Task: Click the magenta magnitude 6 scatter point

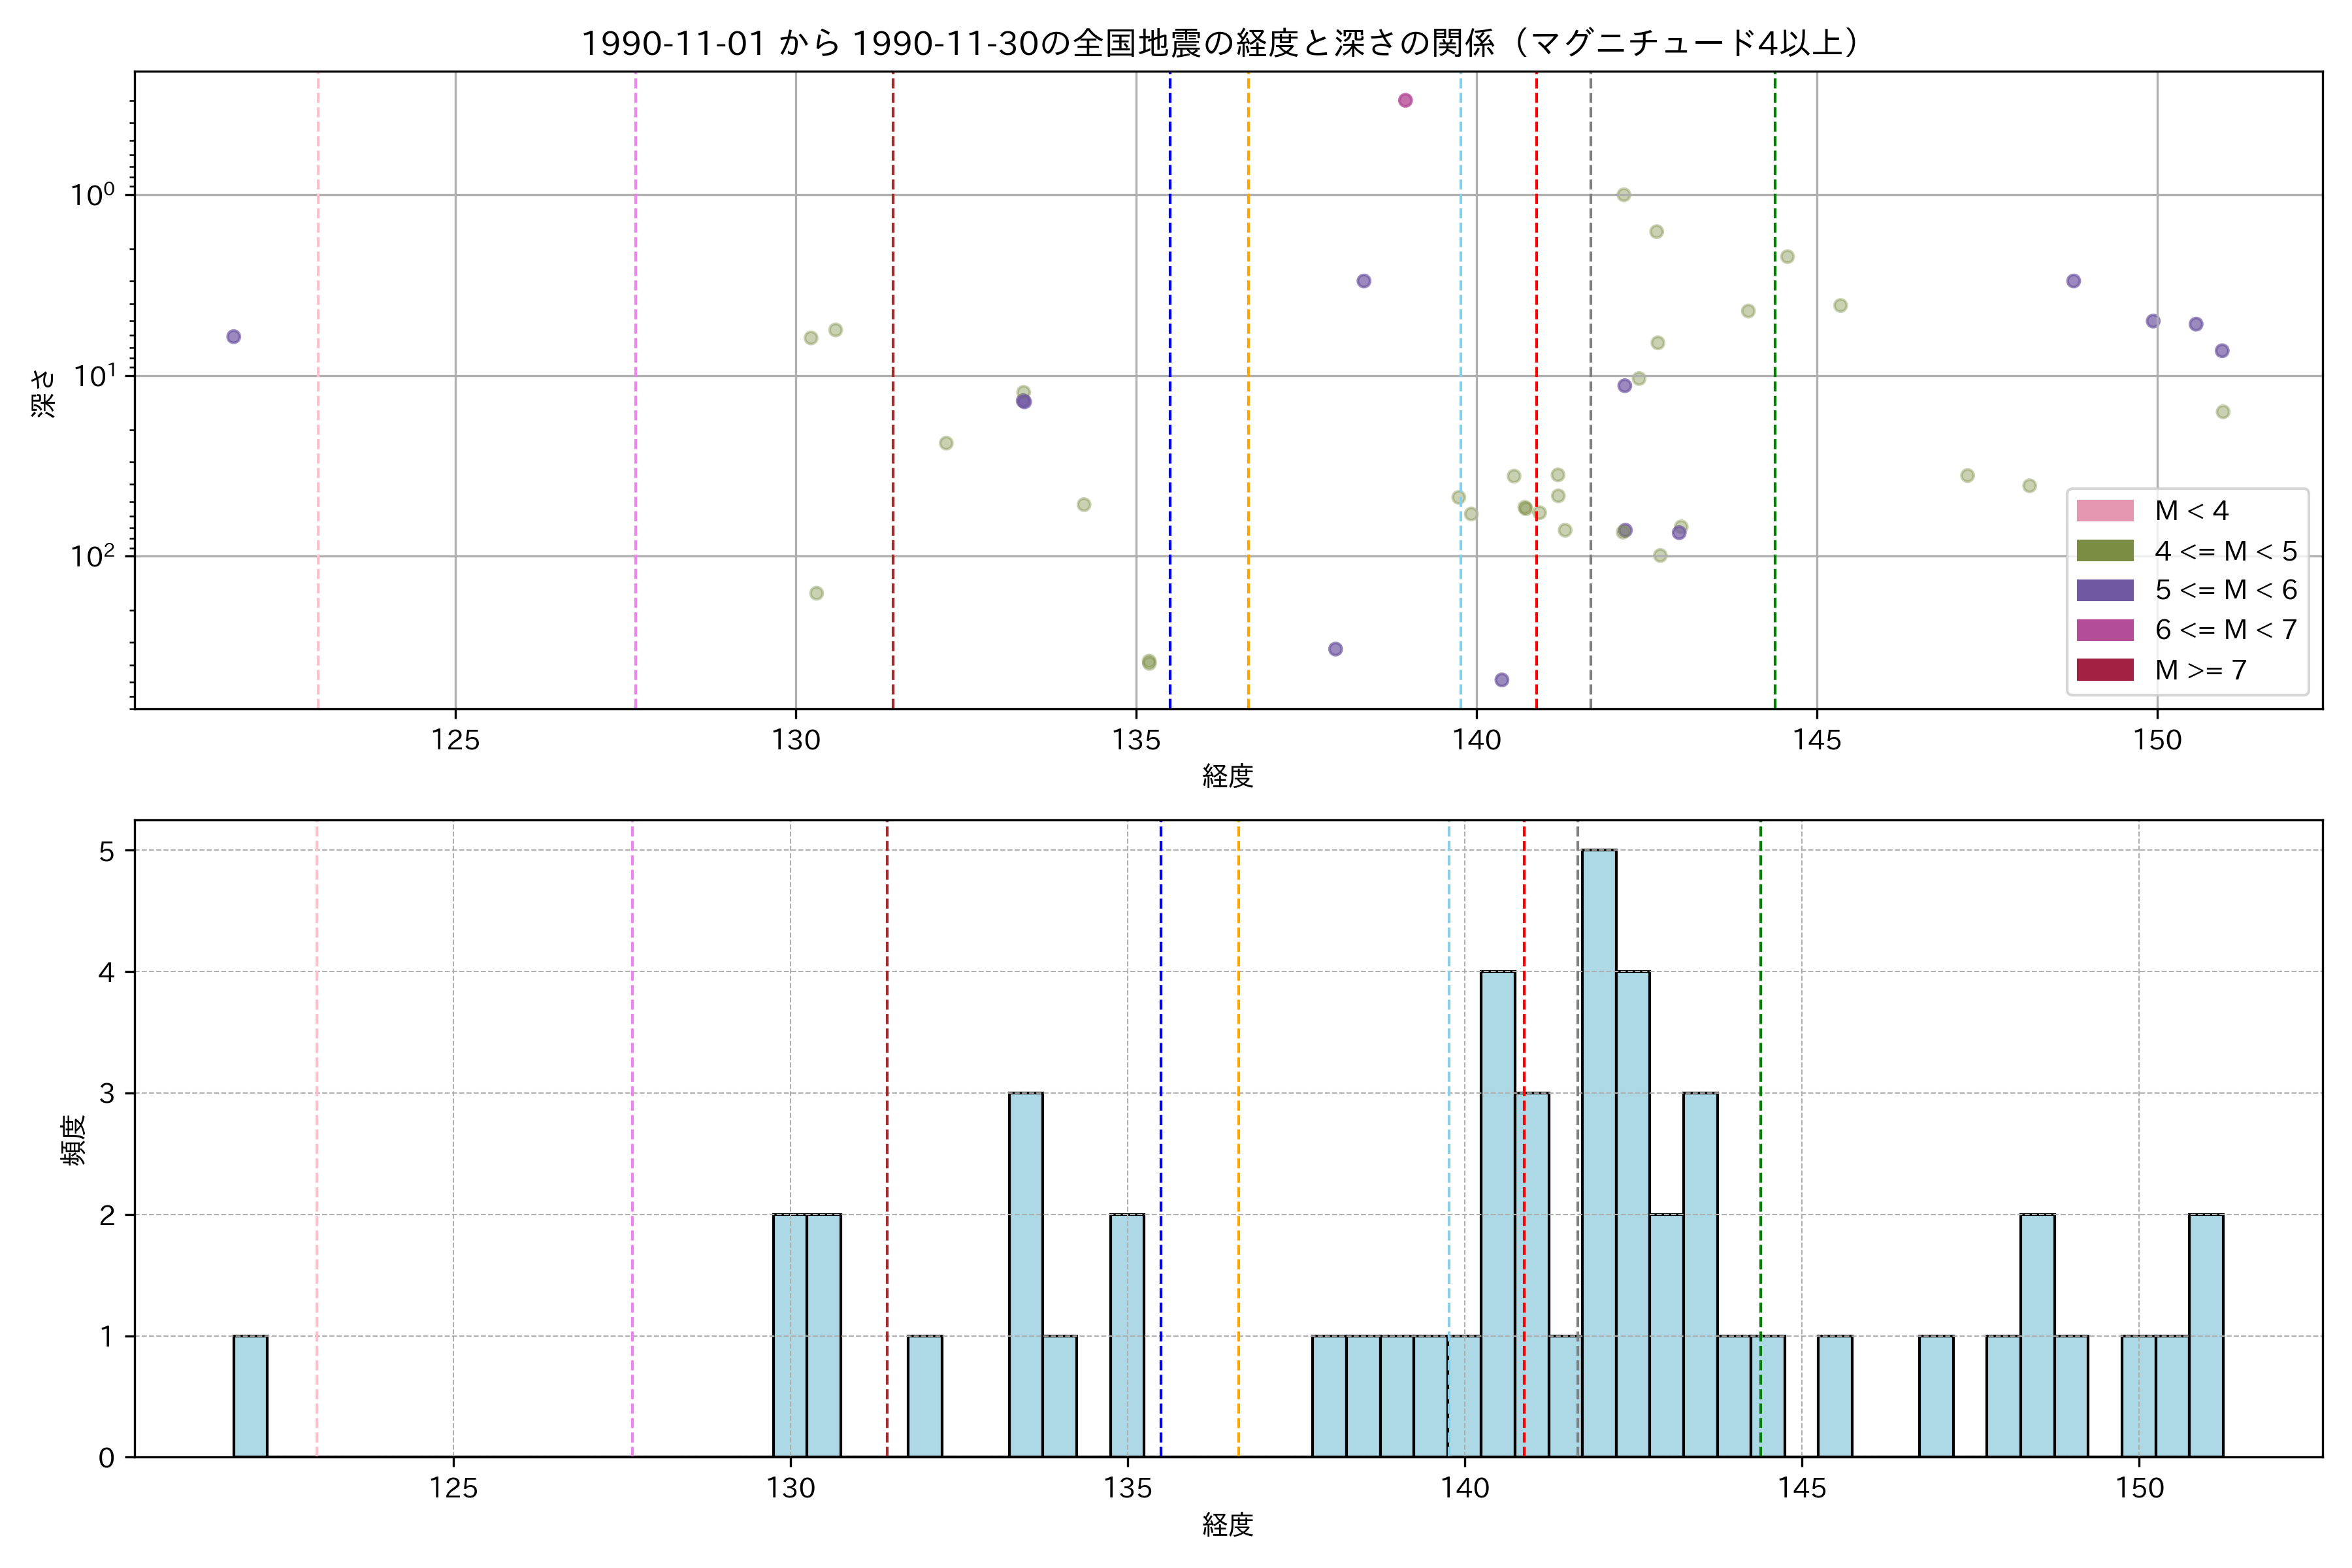Action: (1405, 100)
